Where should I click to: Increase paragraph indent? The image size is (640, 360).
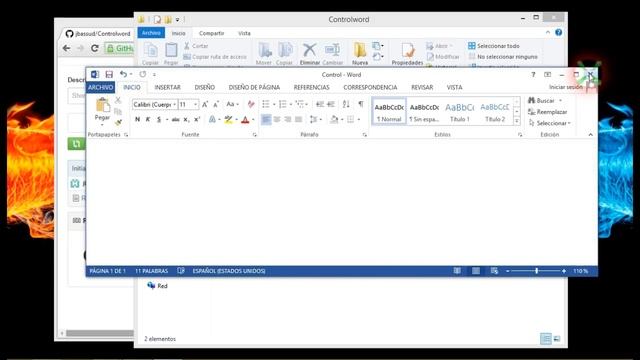(x=331, y=104)
